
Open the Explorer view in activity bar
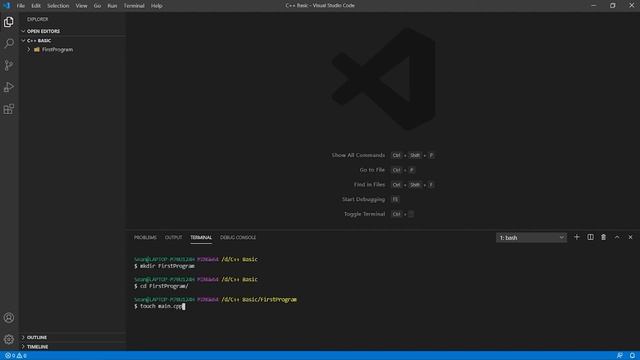9,22
